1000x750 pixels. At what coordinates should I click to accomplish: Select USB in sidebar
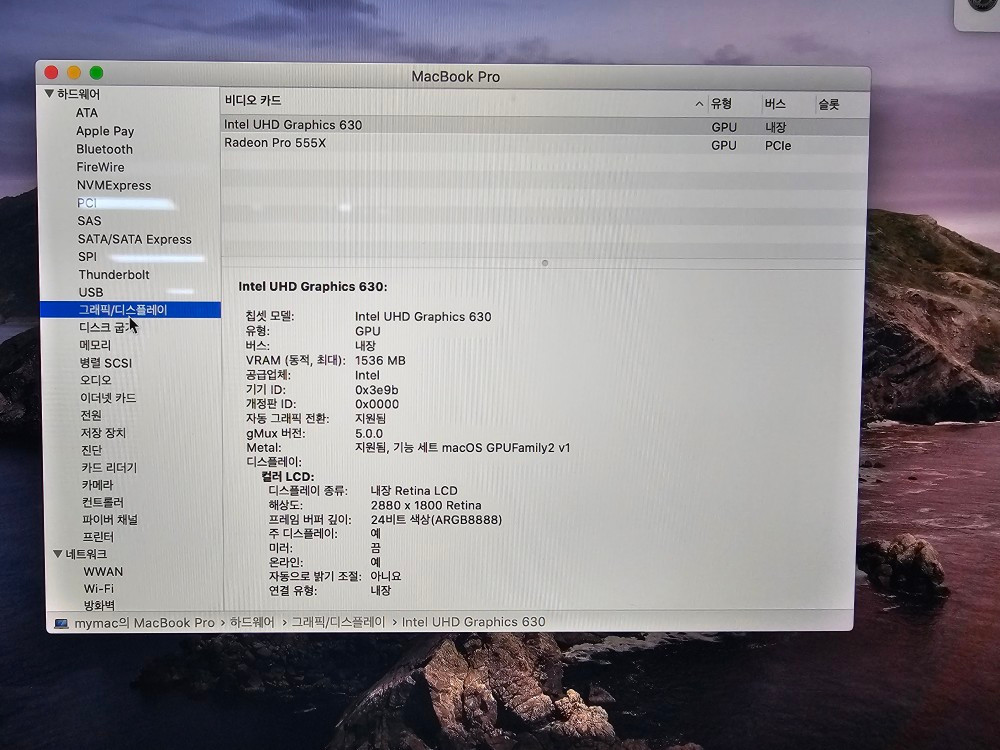(91, 292)
